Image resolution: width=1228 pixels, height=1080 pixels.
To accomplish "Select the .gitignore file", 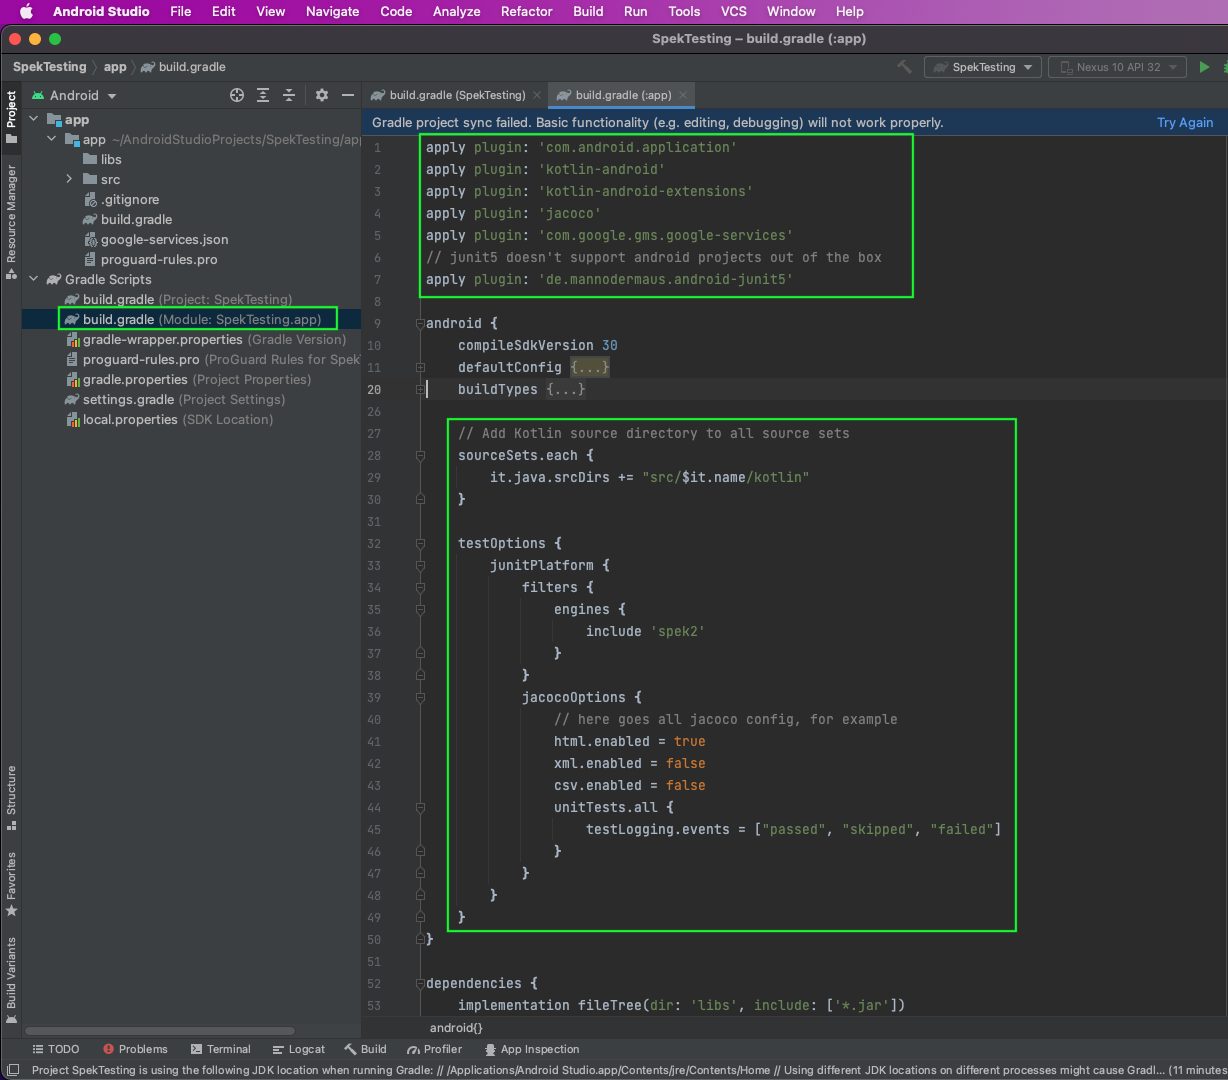I will pos(130,199).
